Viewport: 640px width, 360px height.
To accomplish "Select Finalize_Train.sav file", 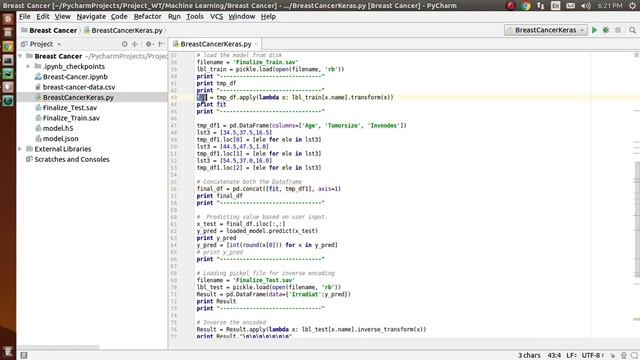I will click(71, 118).
